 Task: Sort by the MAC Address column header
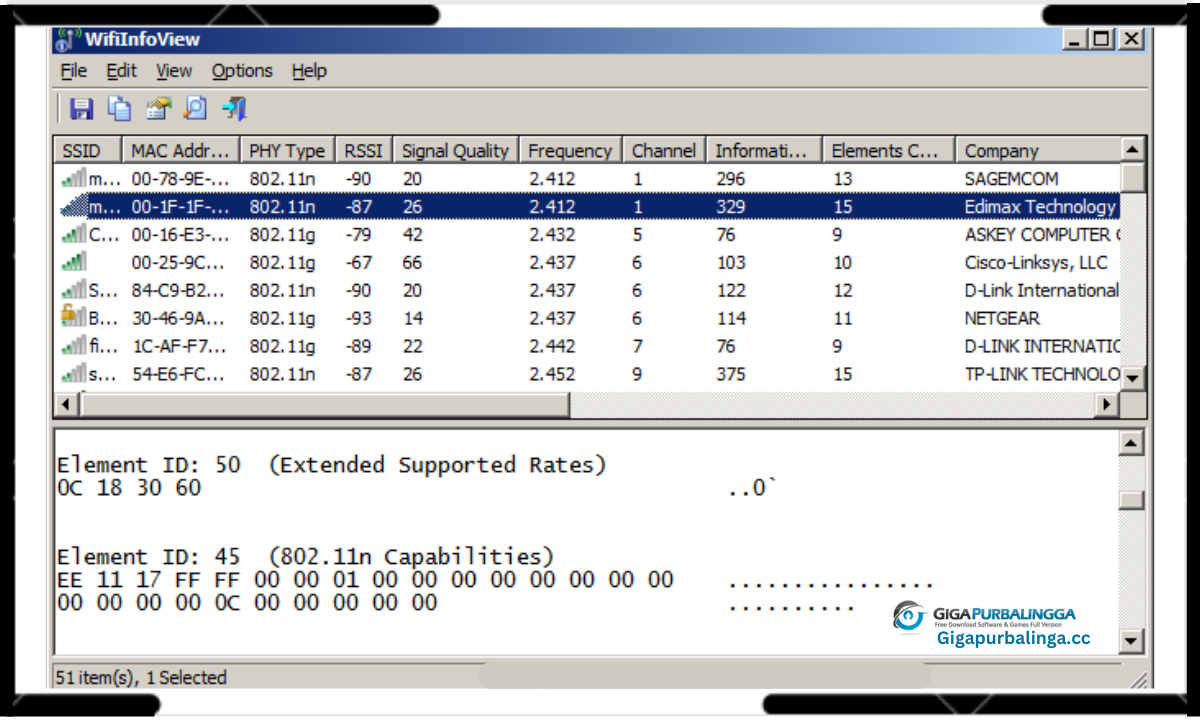(x=180, y=151)
